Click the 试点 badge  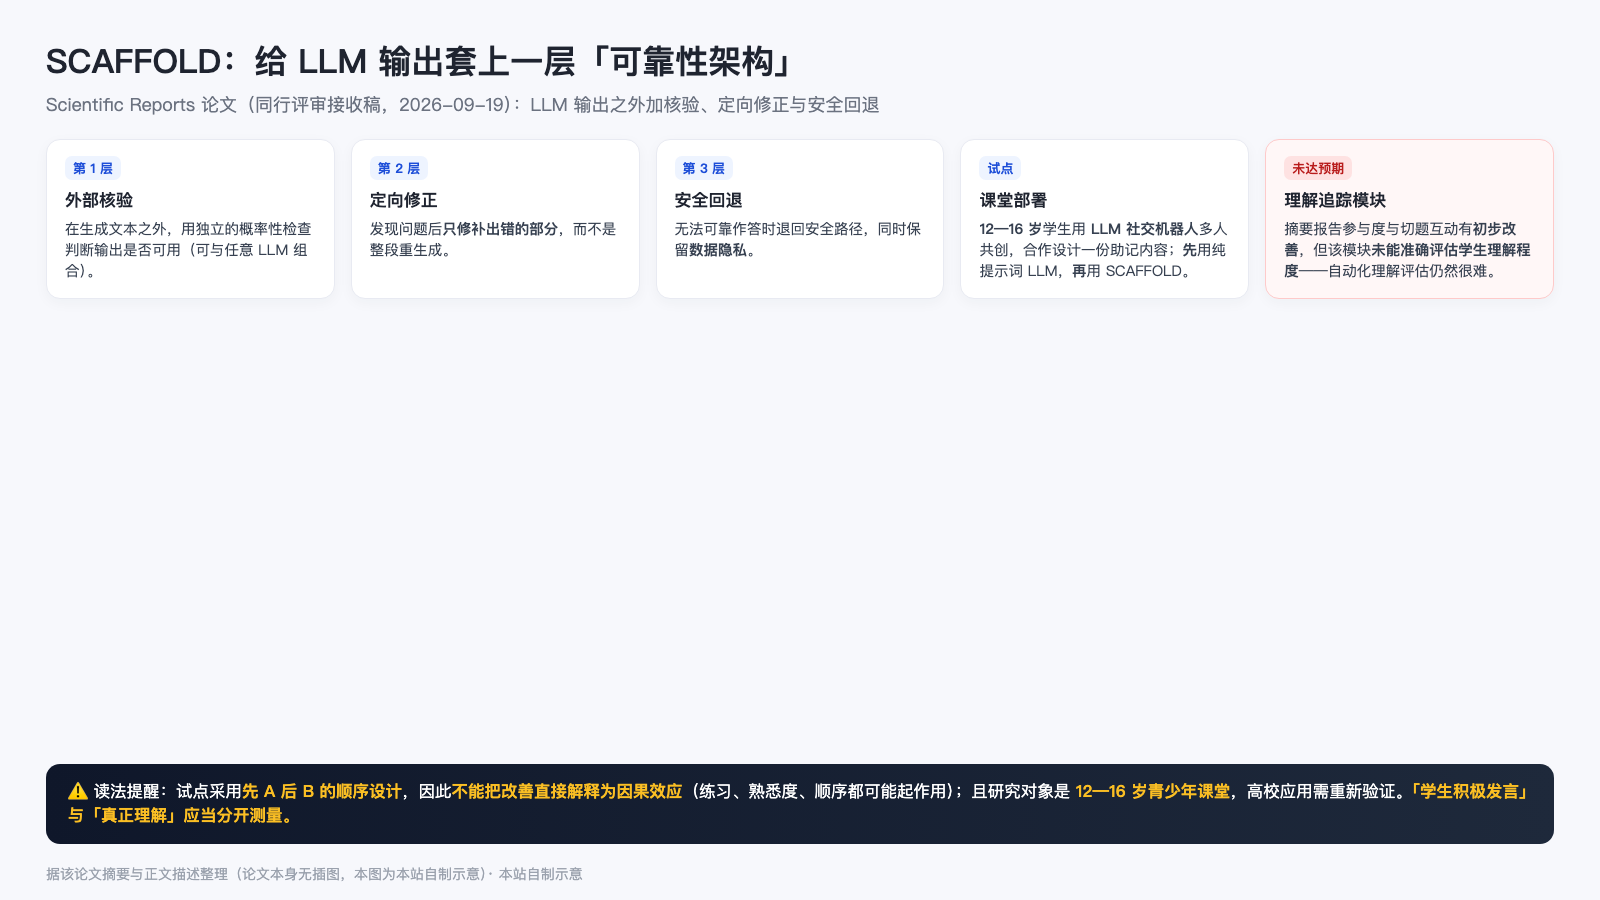pyautogui.click(x=1000, y=168)
